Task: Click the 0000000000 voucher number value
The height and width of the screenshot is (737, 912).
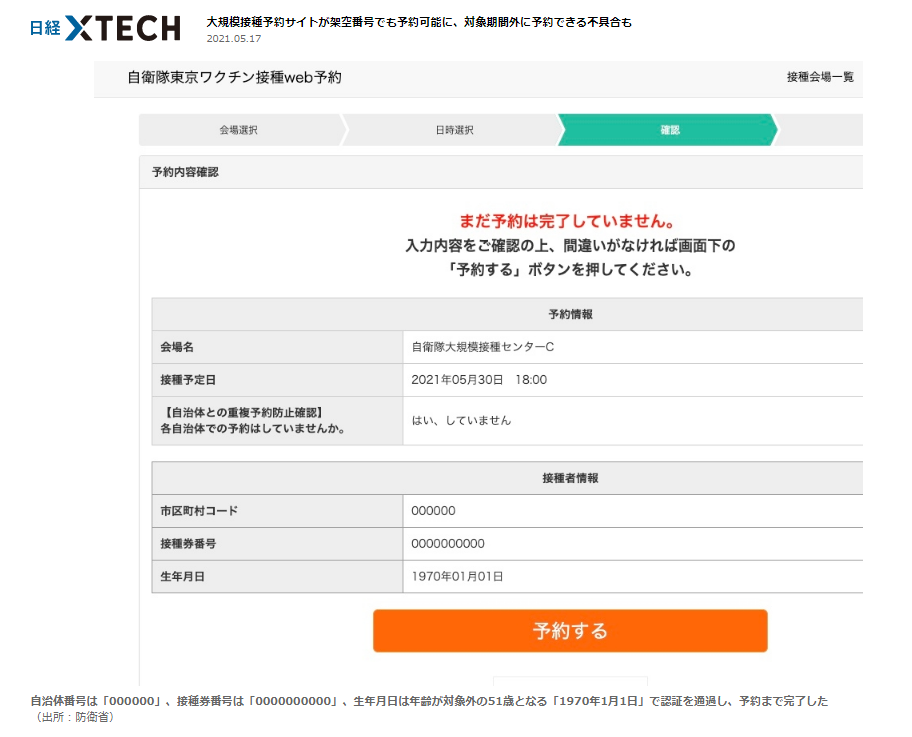Action: click(x=448, y=544)
